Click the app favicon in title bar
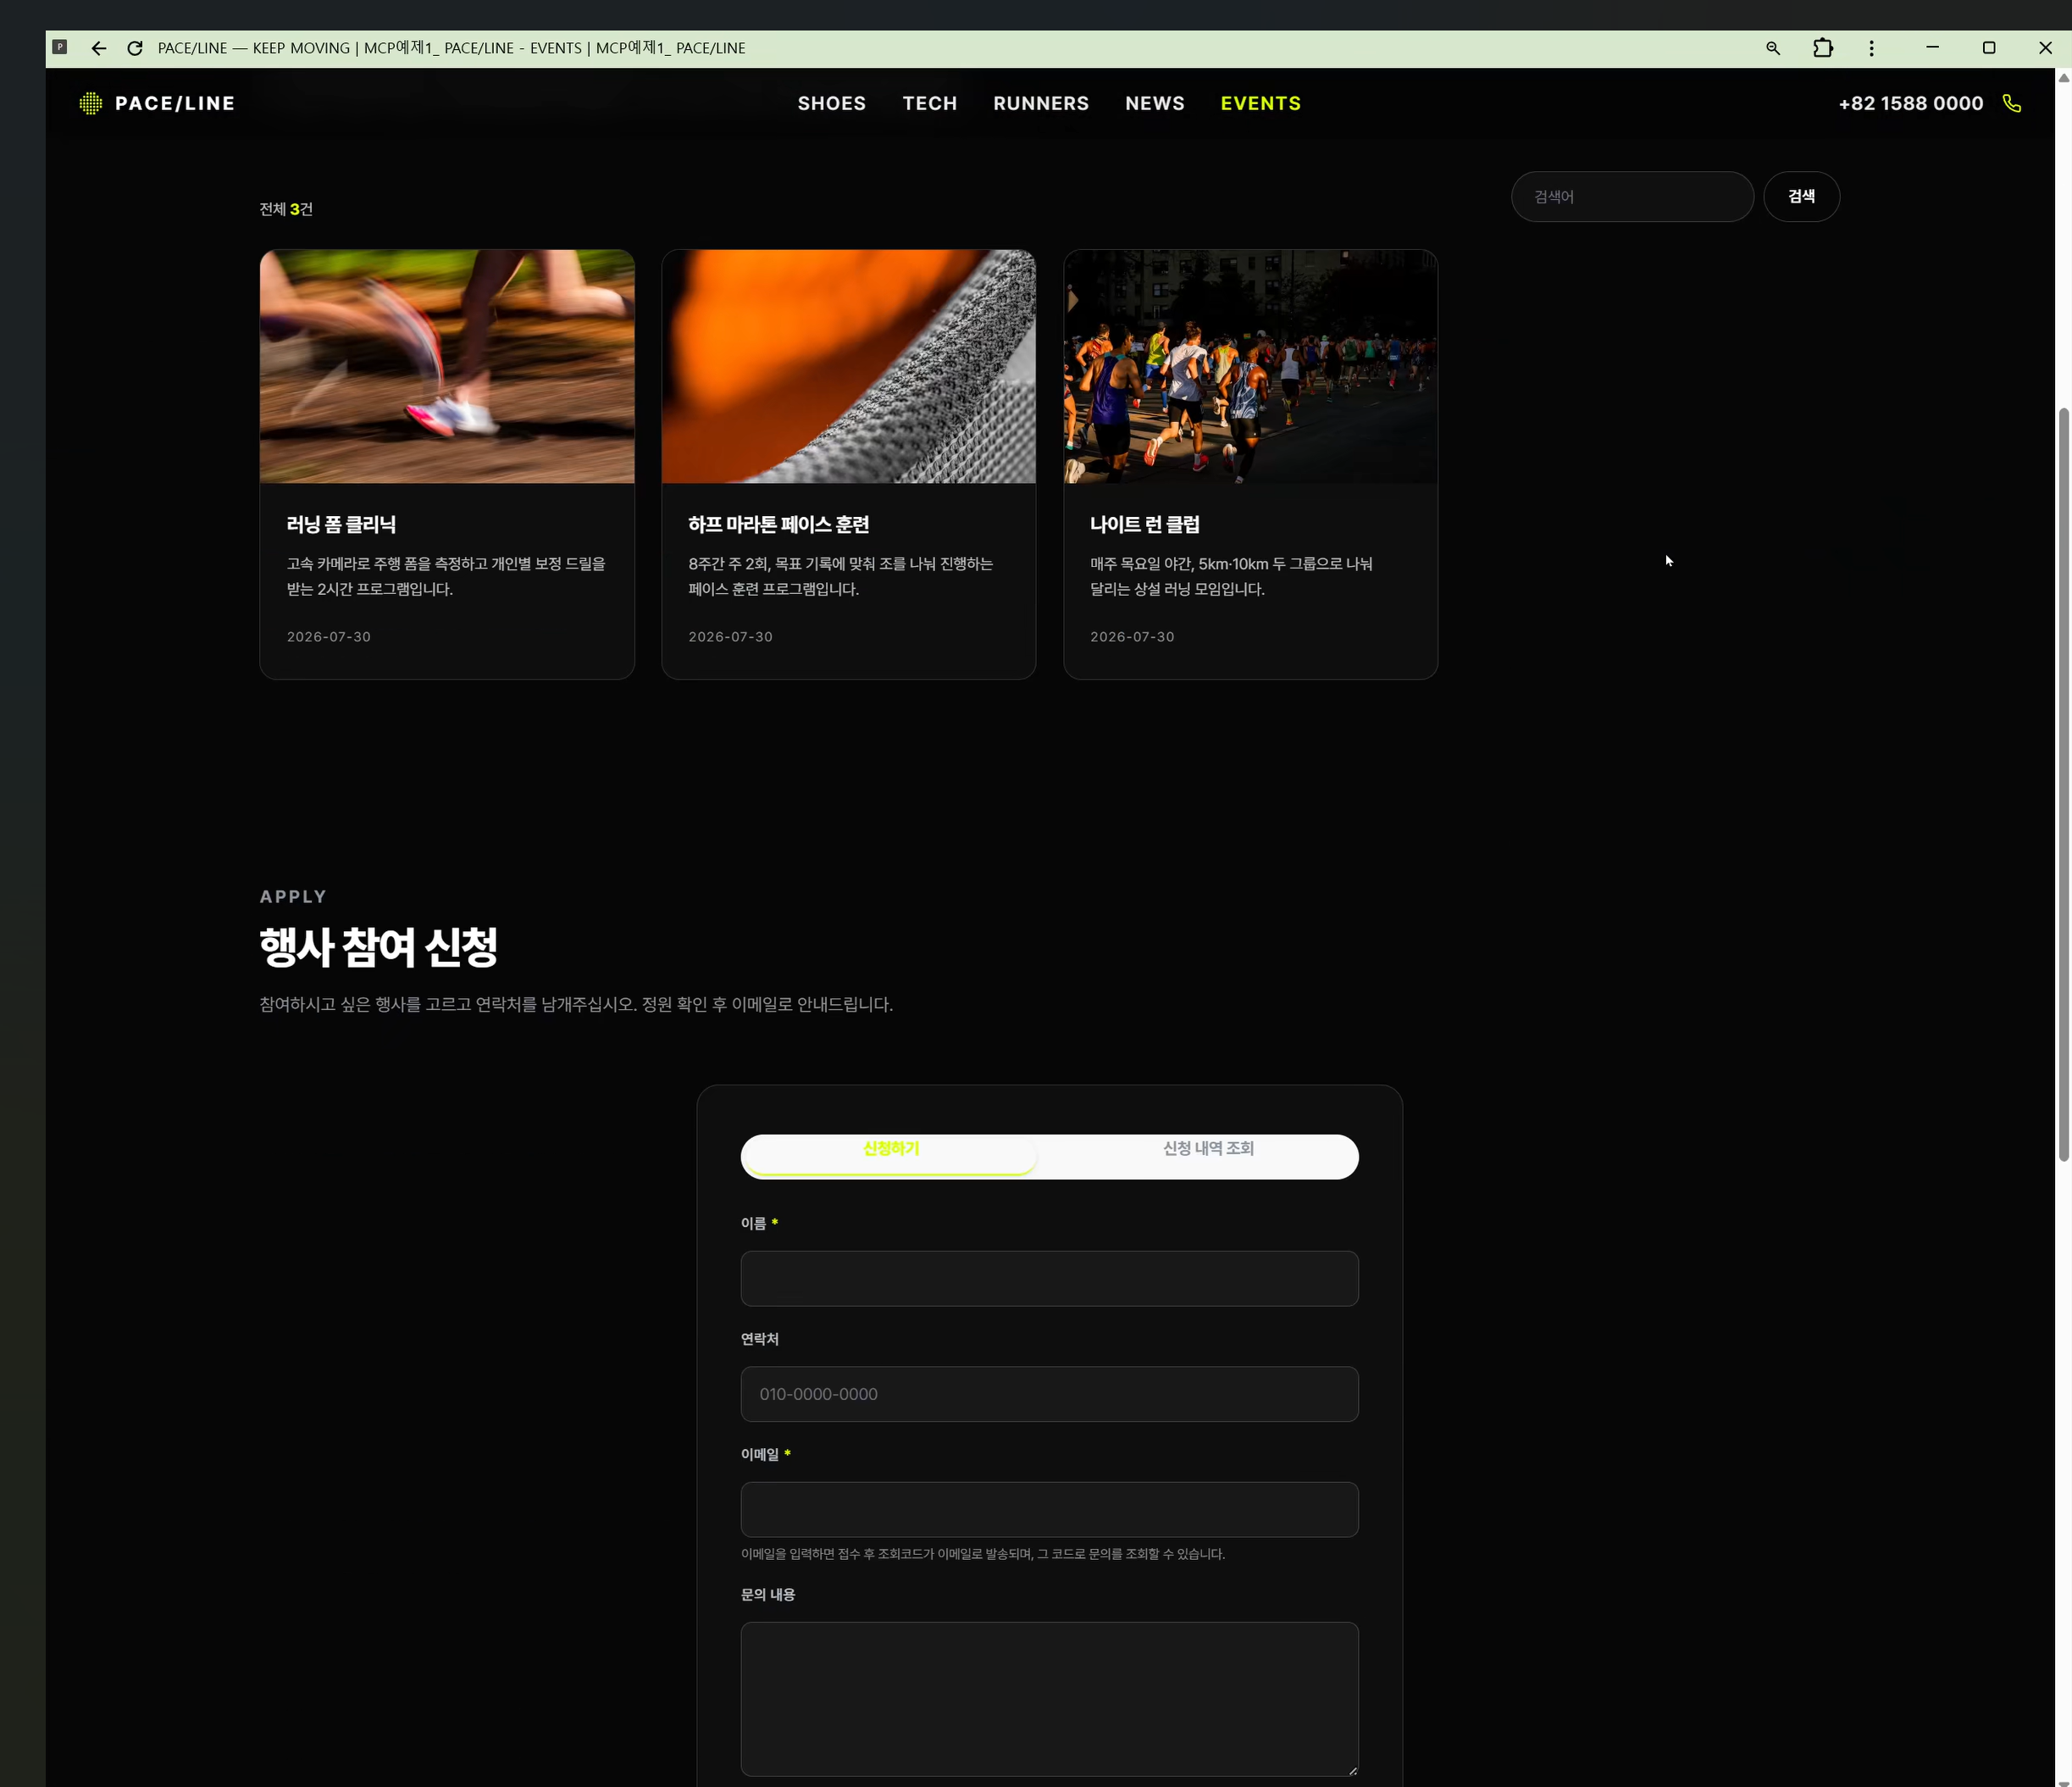Screen dimensions: 2072x1787 (60, 47)
